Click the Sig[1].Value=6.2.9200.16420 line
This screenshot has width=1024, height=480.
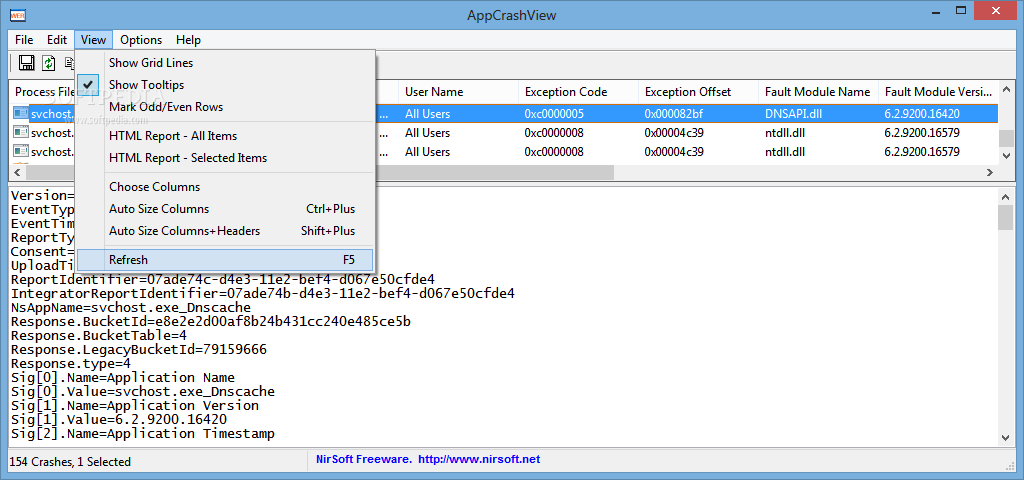pos(119,420)
